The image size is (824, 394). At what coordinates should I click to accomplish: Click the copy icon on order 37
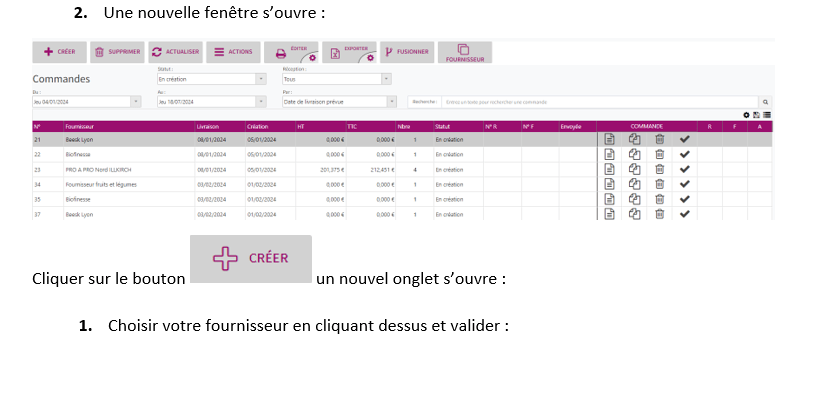[634, 214]
